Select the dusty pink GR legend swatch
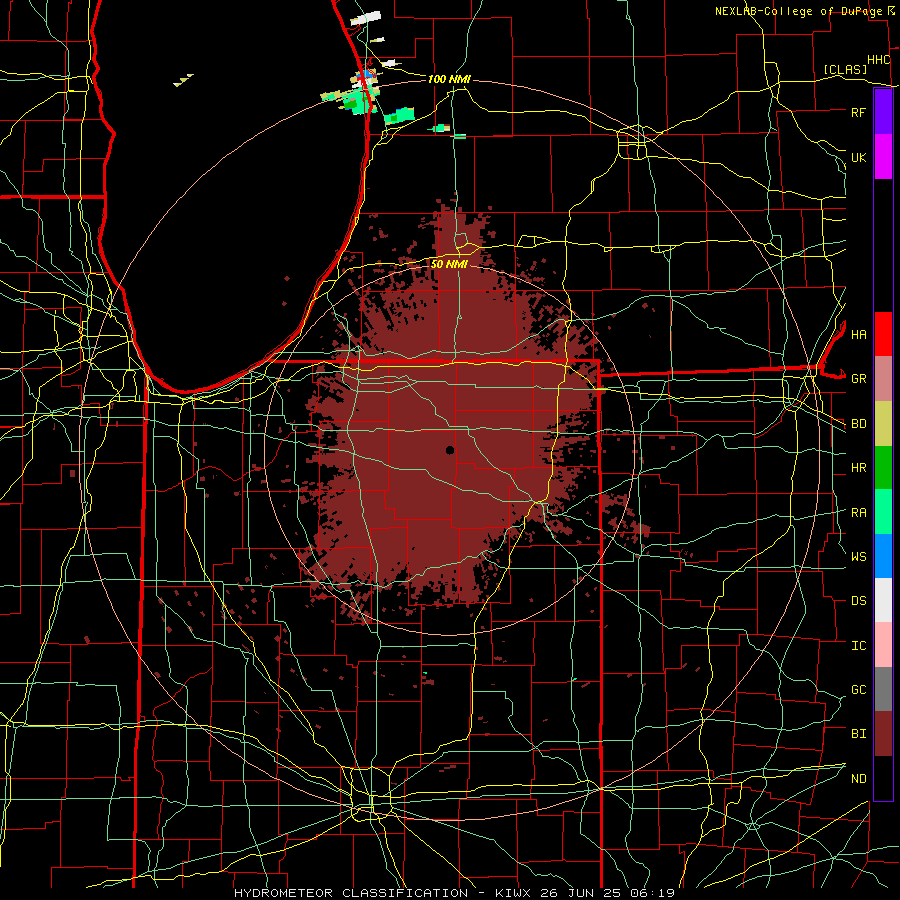The image size is (900, 900). [x=883, y=379]
